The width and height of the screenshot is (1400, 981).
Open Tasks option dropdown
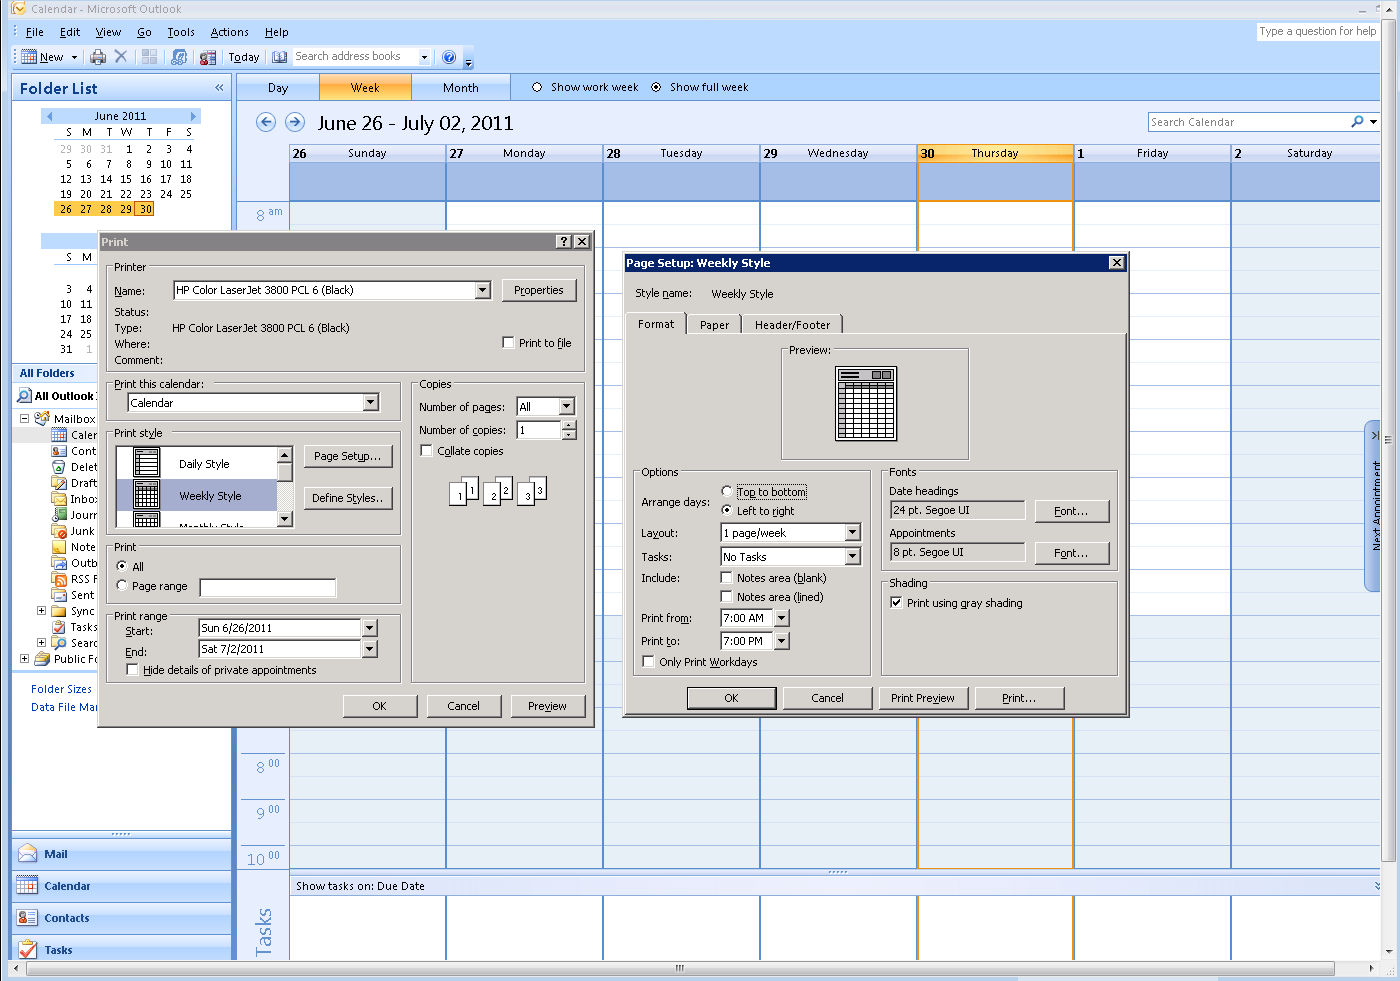click(x=853, y=556)
